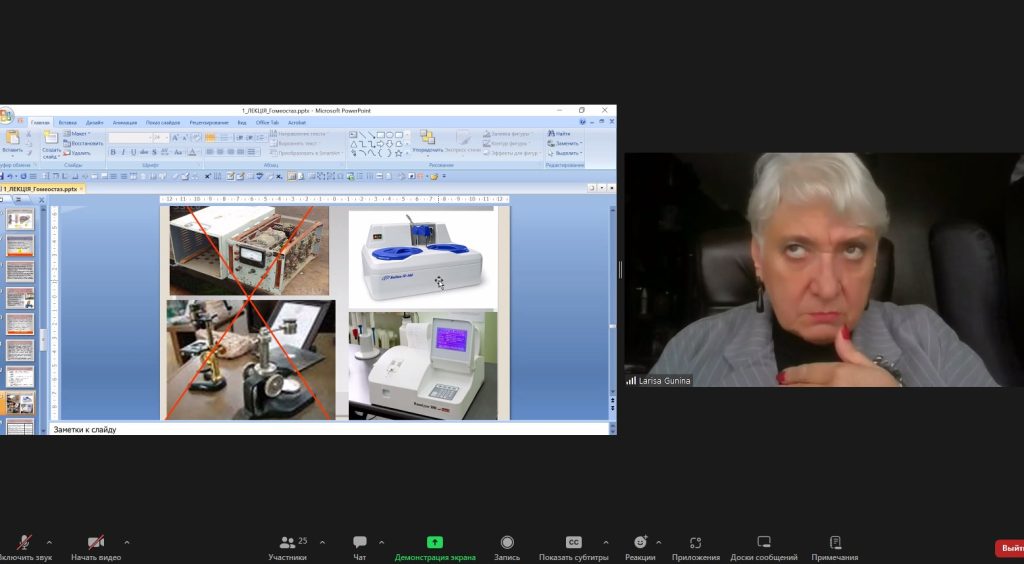Switch to the Вставка ribbon tab
The width and height of the screenshot is (1024, 564).
(67, 122)
